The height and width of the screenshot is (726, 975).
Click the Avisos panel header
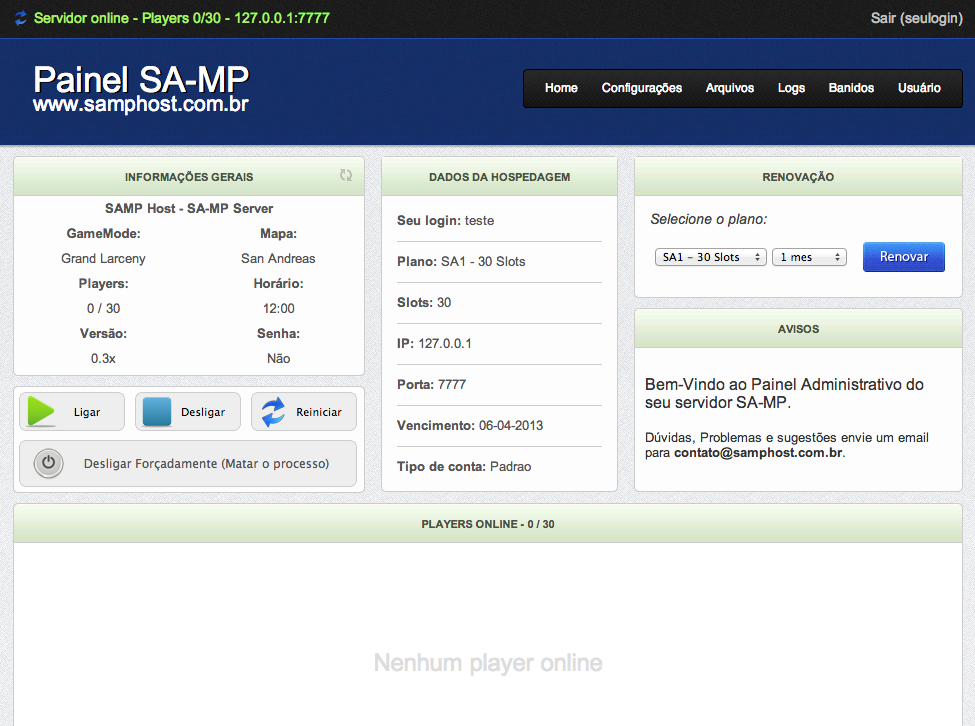(798, 329)
